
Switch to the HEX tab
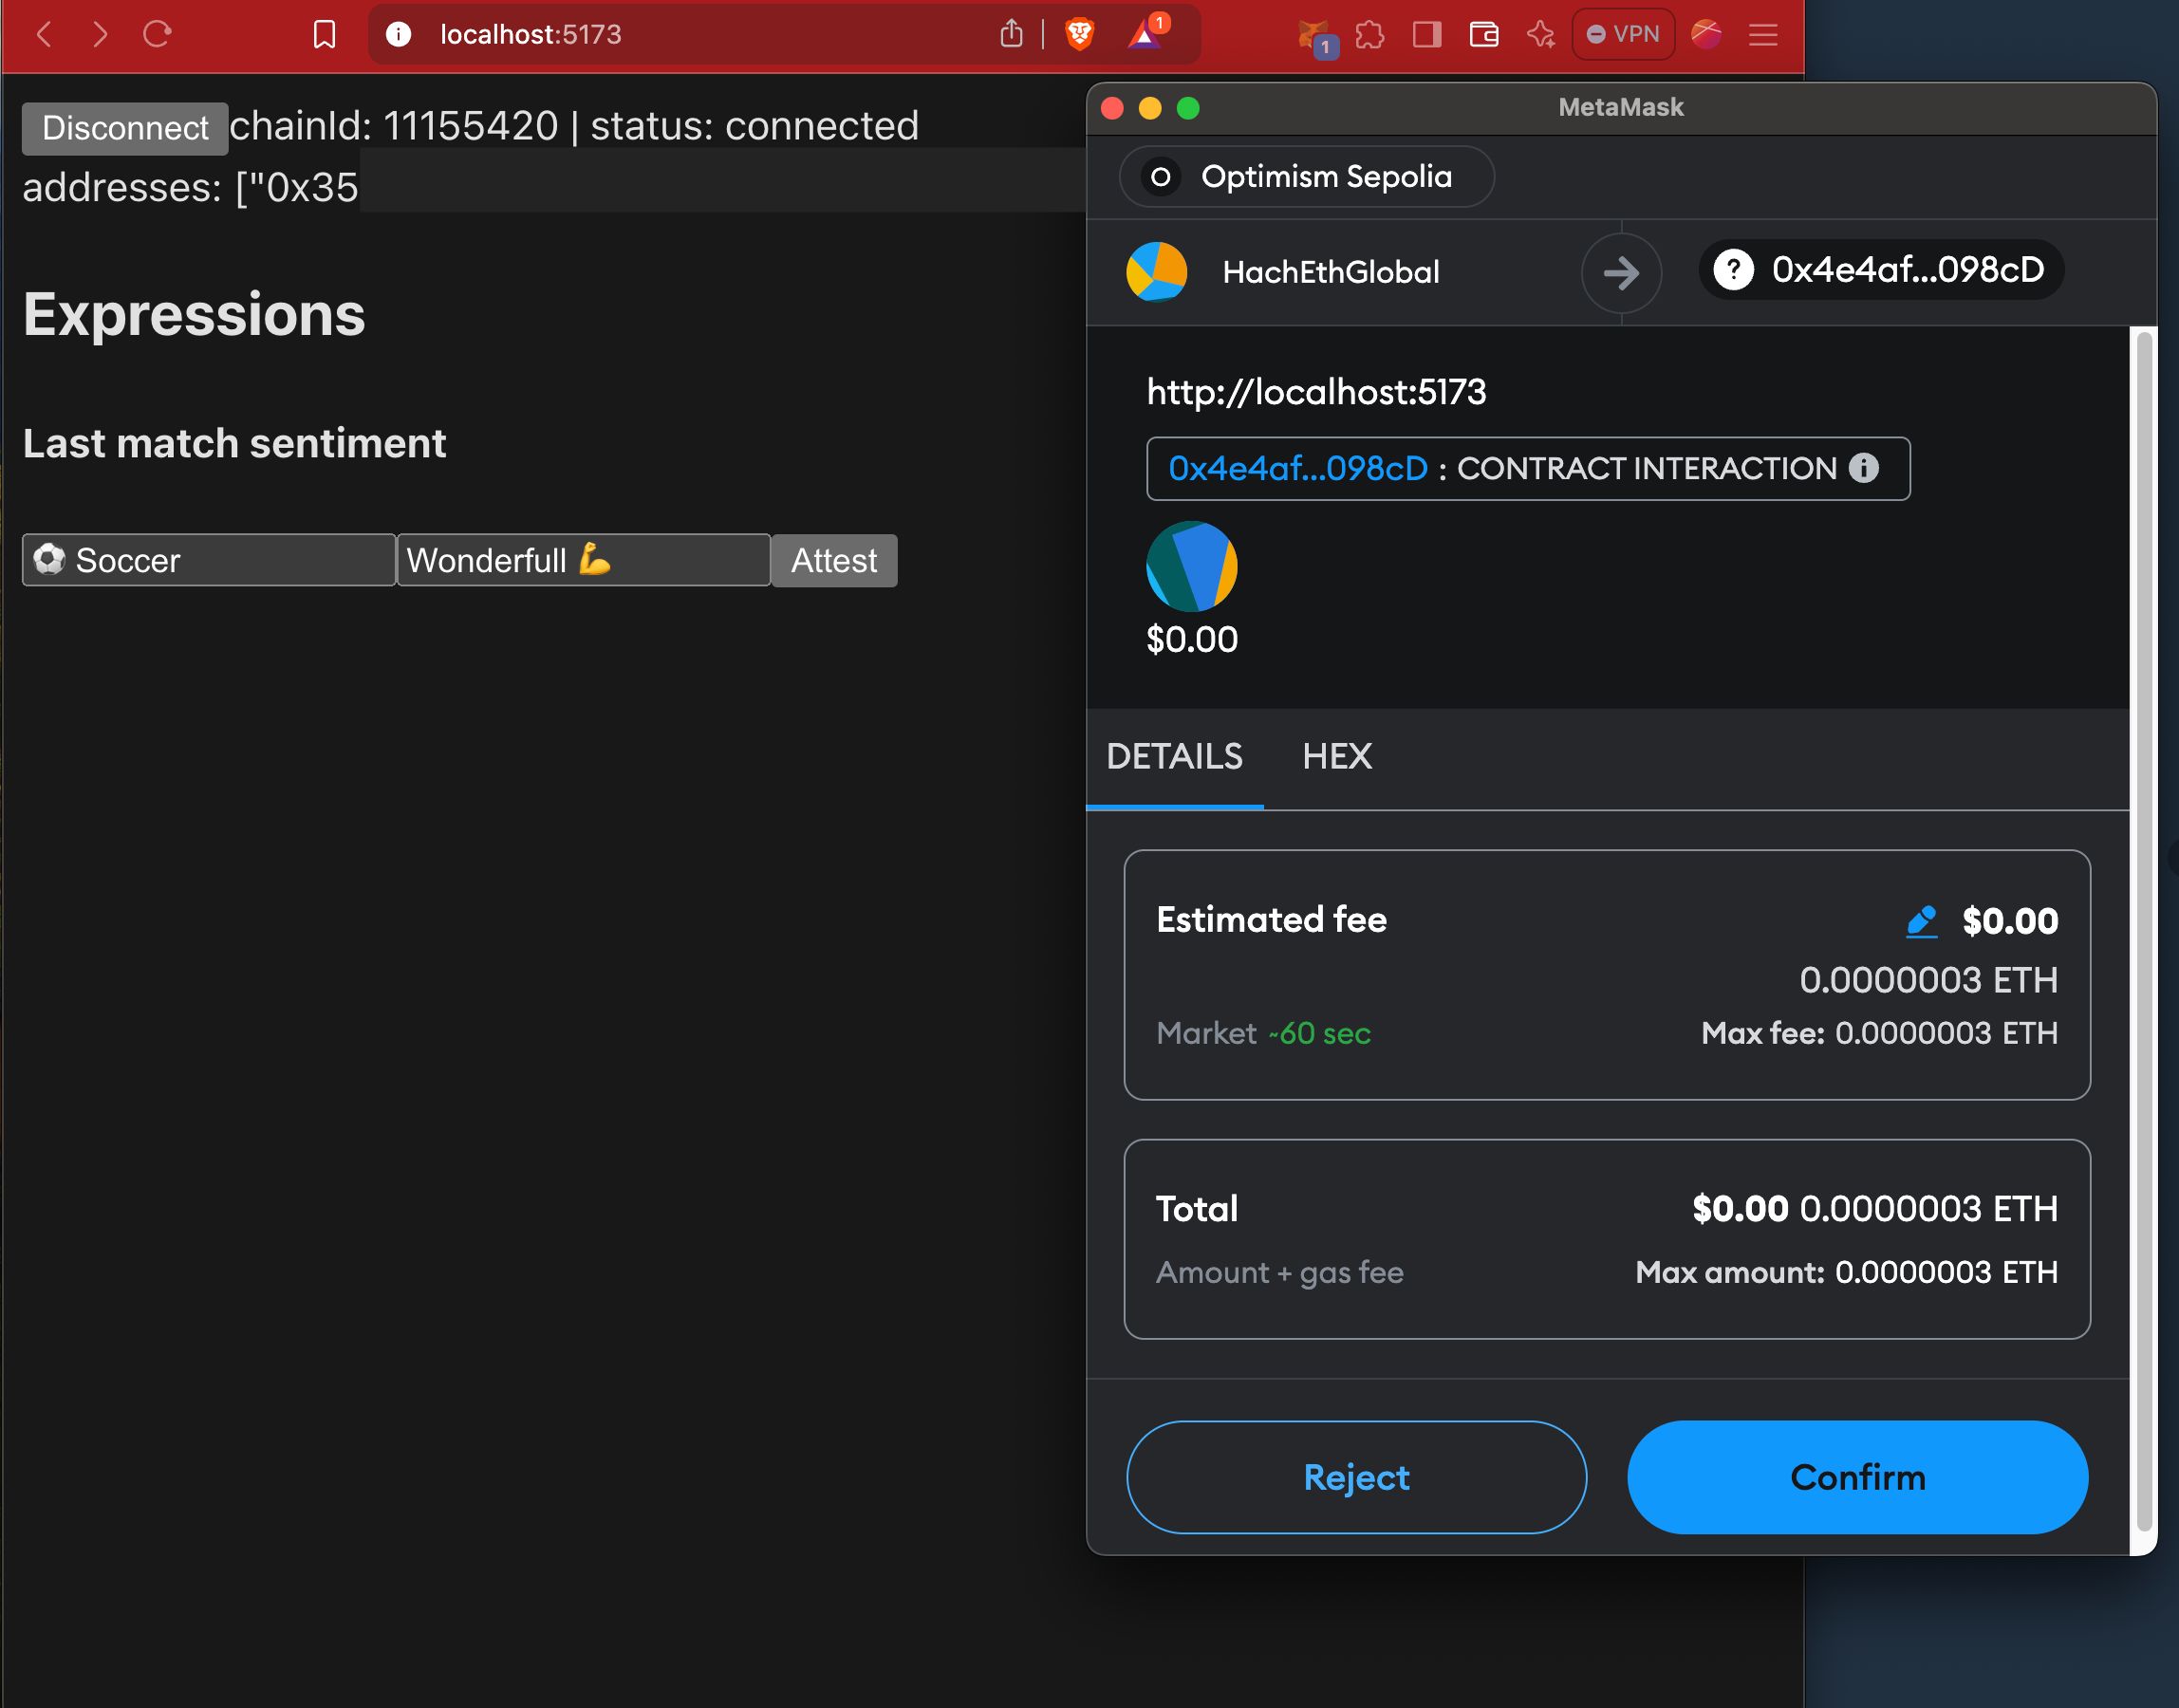(1337, 757)
